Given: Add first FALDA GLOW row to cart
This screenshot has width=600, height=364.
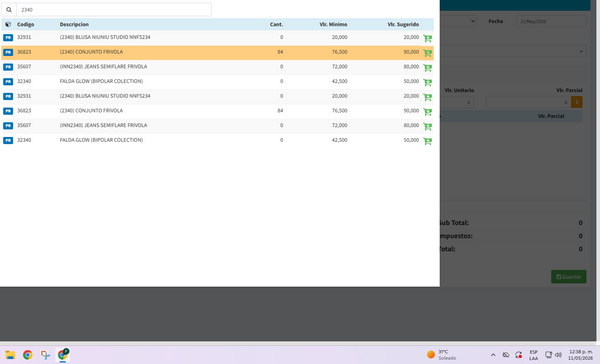Looking at the screenshot, I should [x=427, y=82].
